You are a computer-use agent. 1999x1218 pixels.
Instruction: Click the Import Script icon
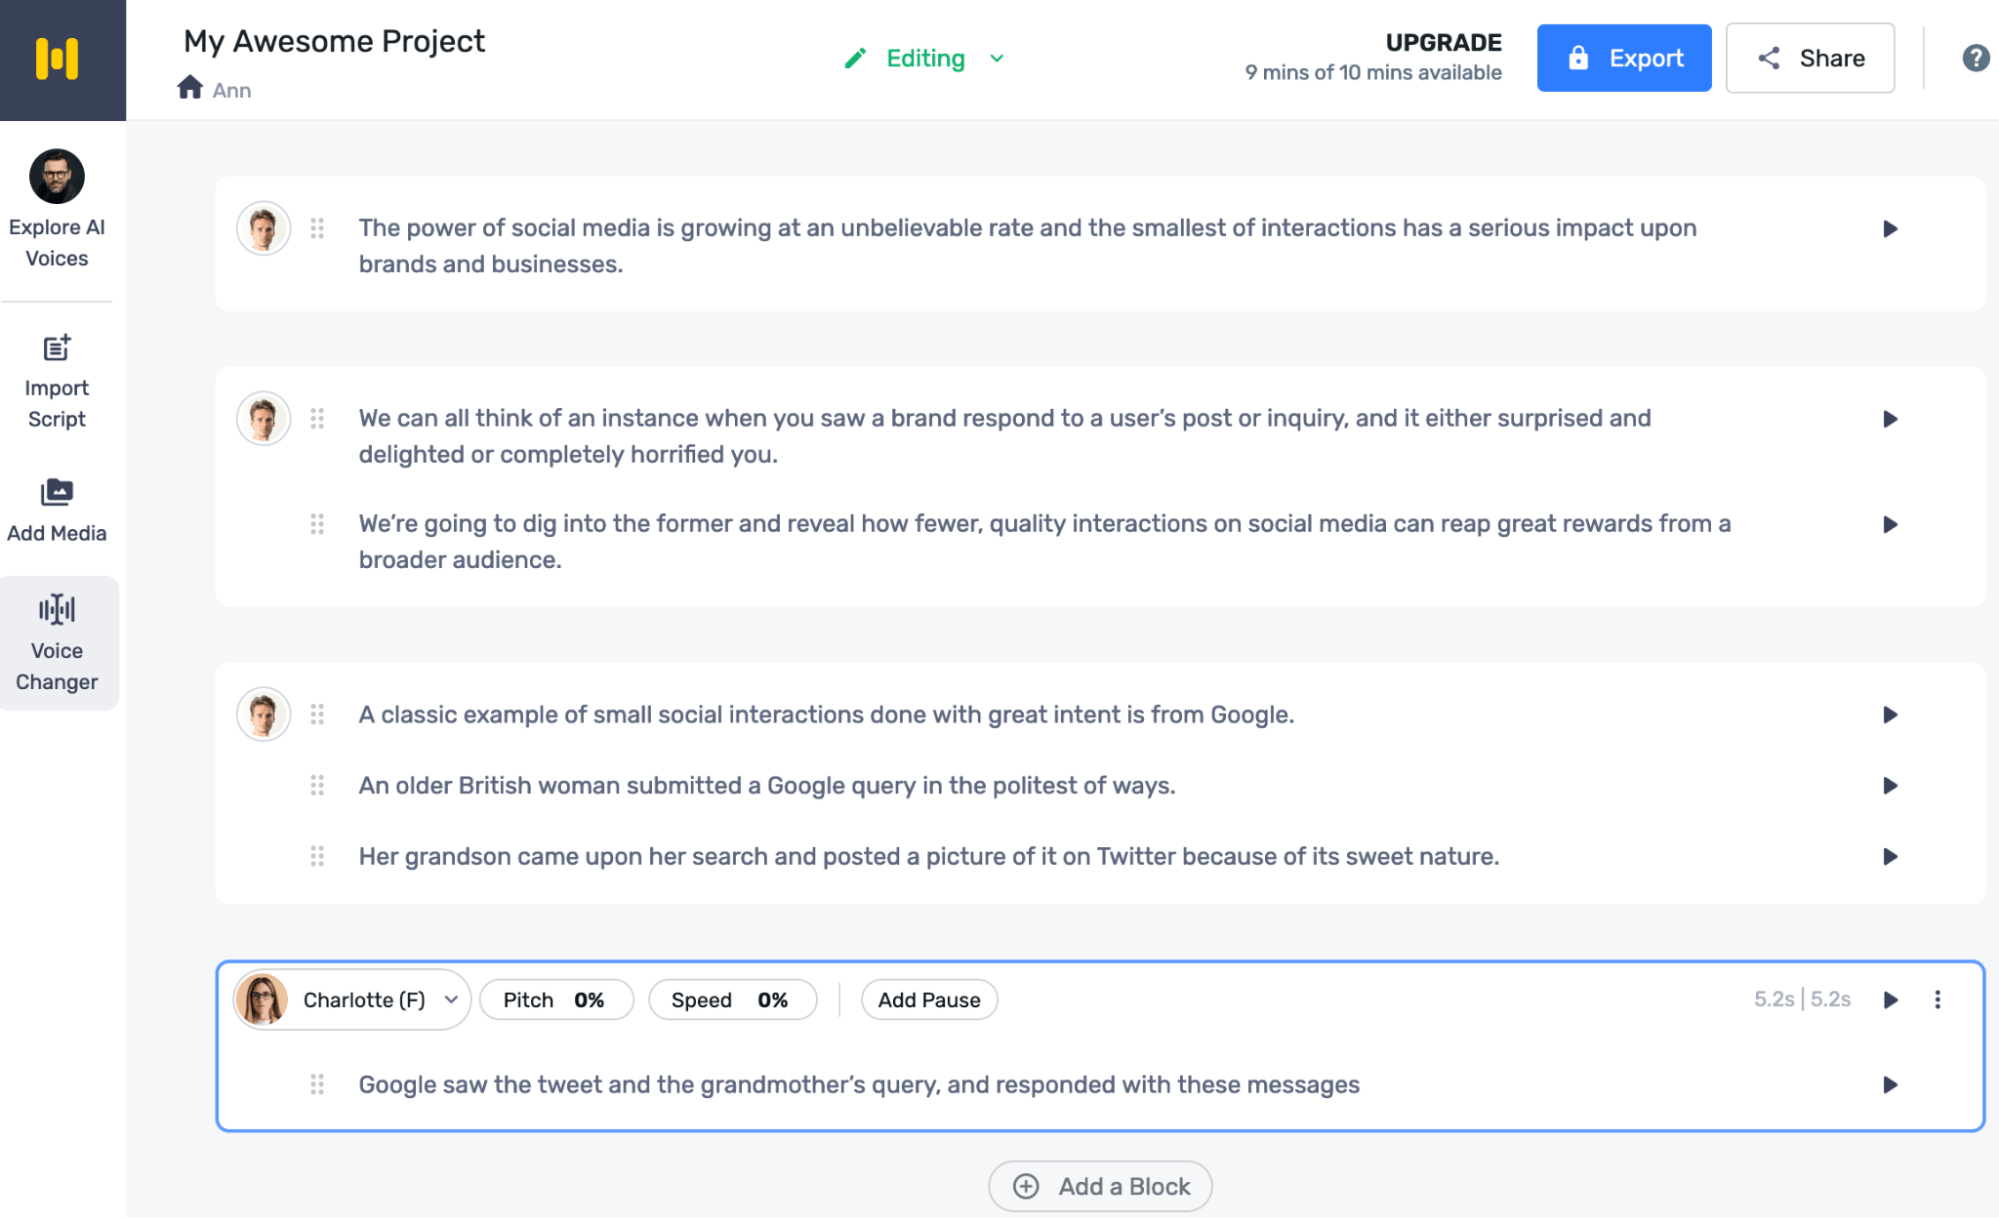click(x=57, y=348)
